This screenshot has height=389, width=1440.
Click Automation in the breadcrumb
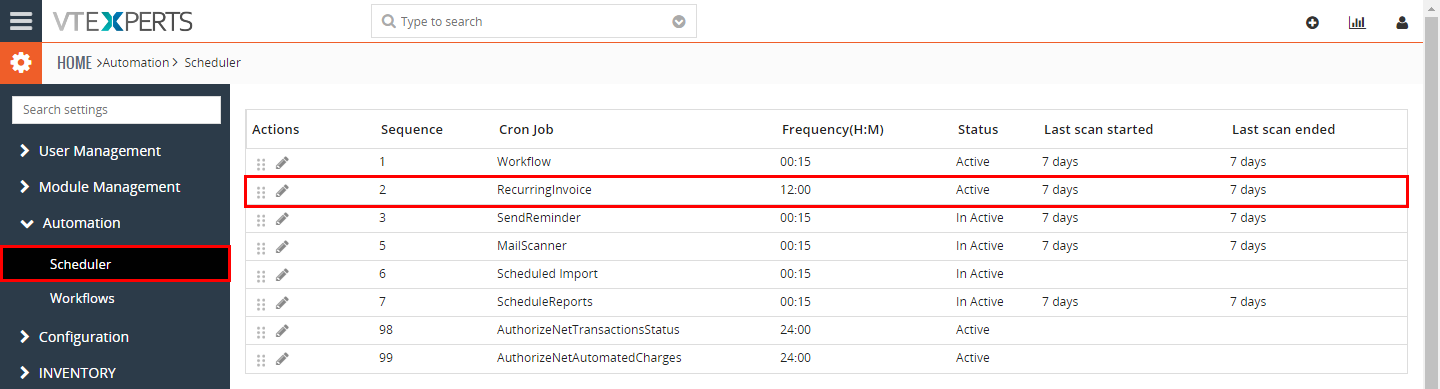(x=136, y=62)
